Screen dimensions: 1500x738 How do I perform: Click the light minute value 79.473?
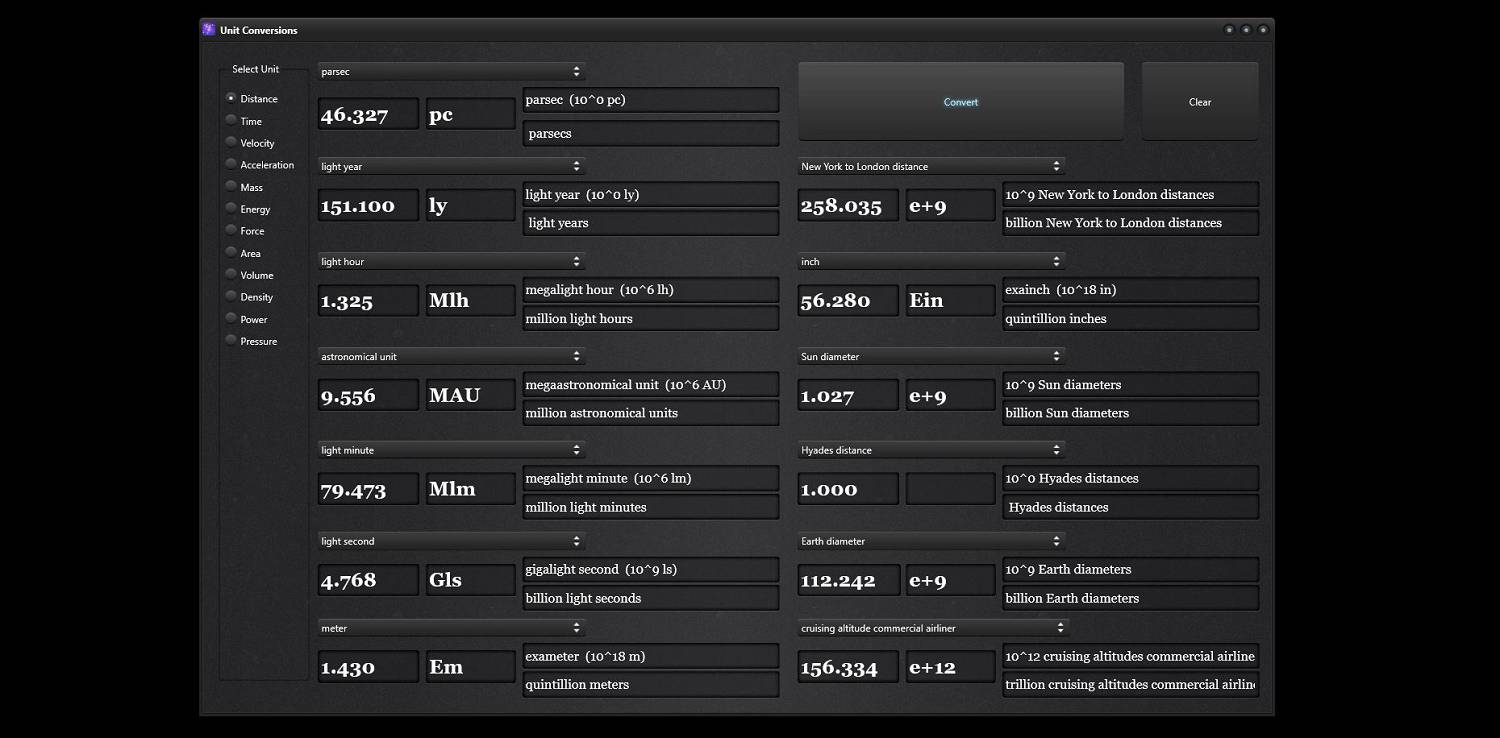tap(368, 490)
